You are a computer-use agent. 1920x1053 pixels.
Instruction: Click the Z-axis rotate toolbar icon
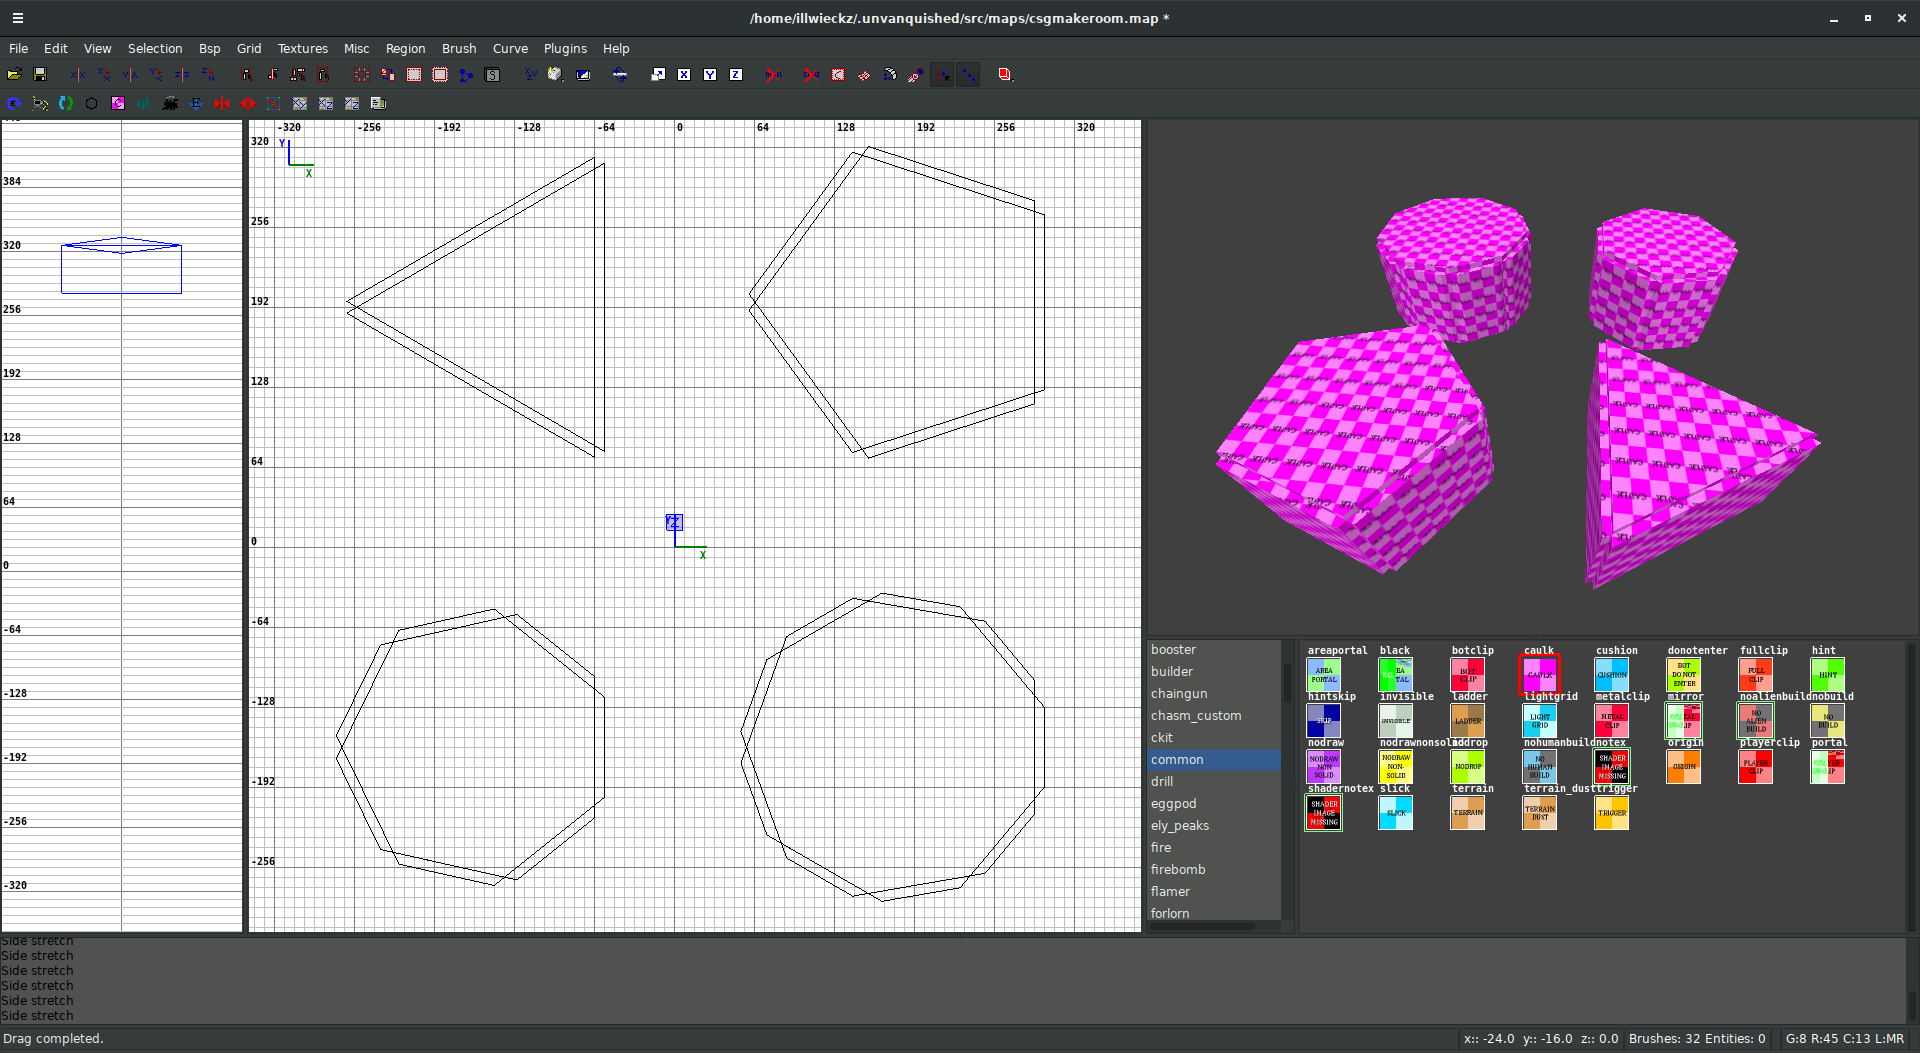[208, 75]
